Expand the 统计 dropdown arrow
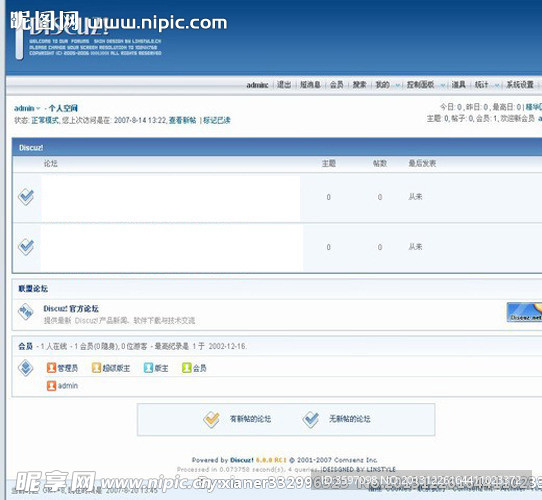This screenshot has width=542, height=500. click(497, 85)
